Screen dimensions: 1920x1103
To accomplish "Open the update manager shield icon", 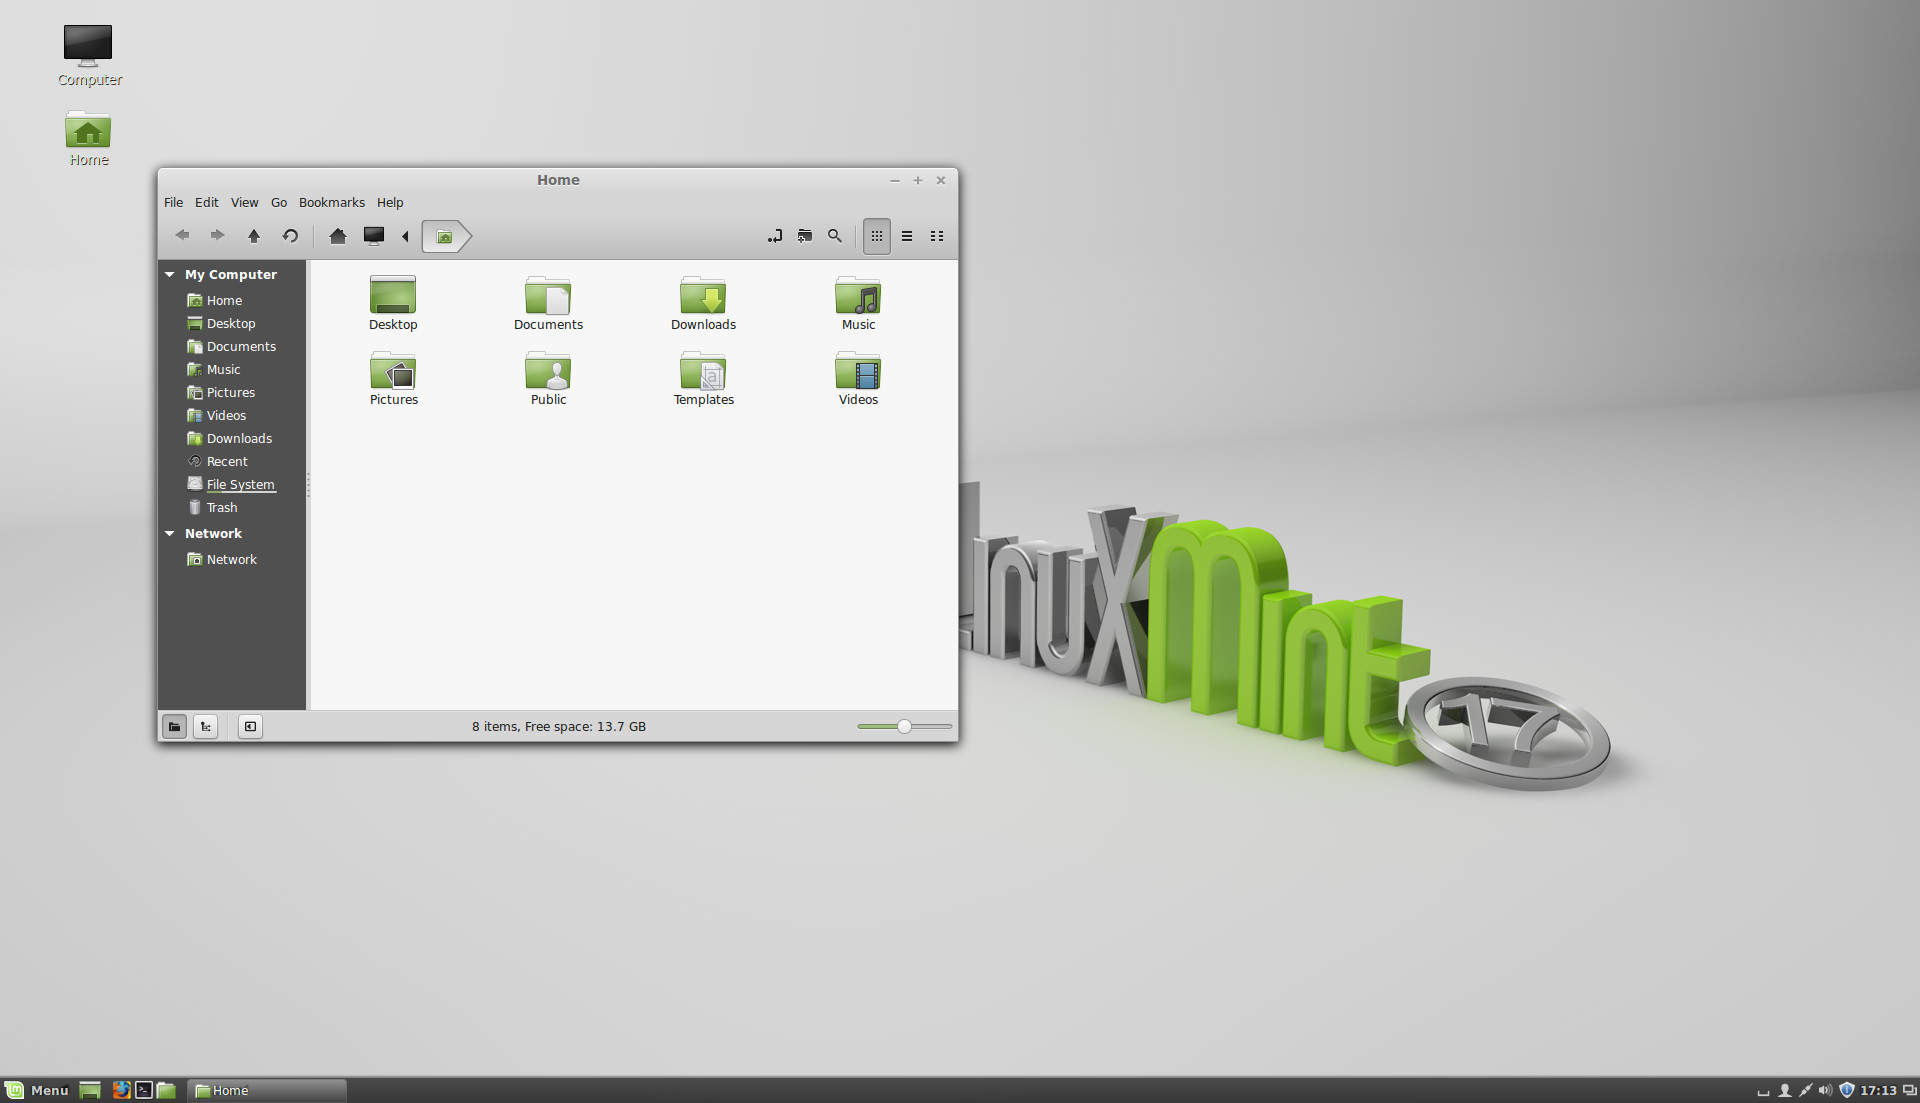I will click(1847, 1091).
